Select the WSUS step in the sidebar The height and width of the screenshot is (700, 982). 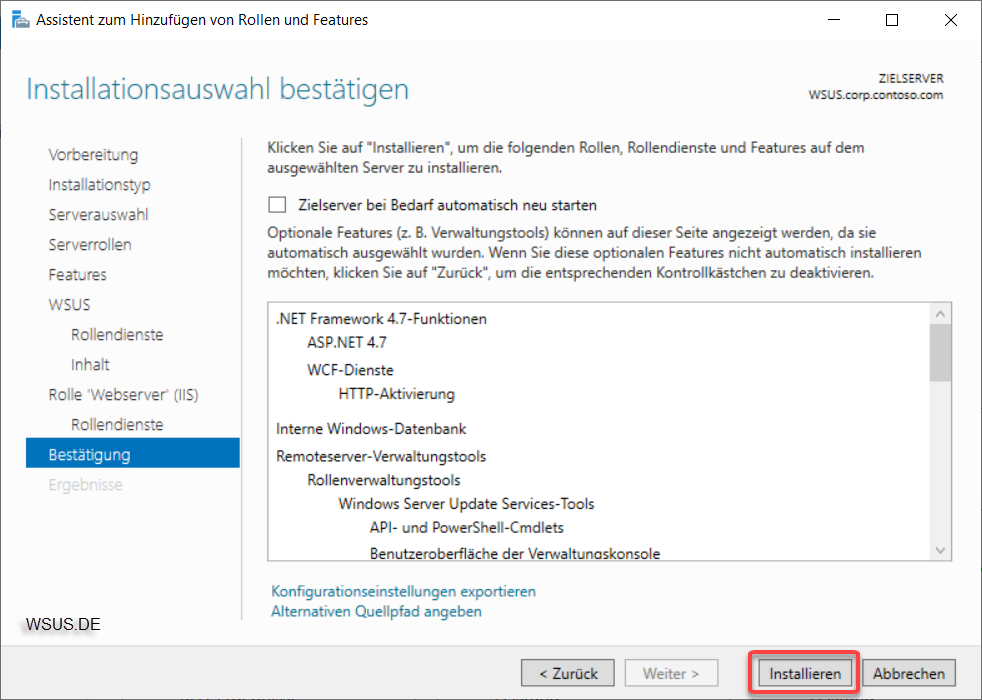pos(70,305)
